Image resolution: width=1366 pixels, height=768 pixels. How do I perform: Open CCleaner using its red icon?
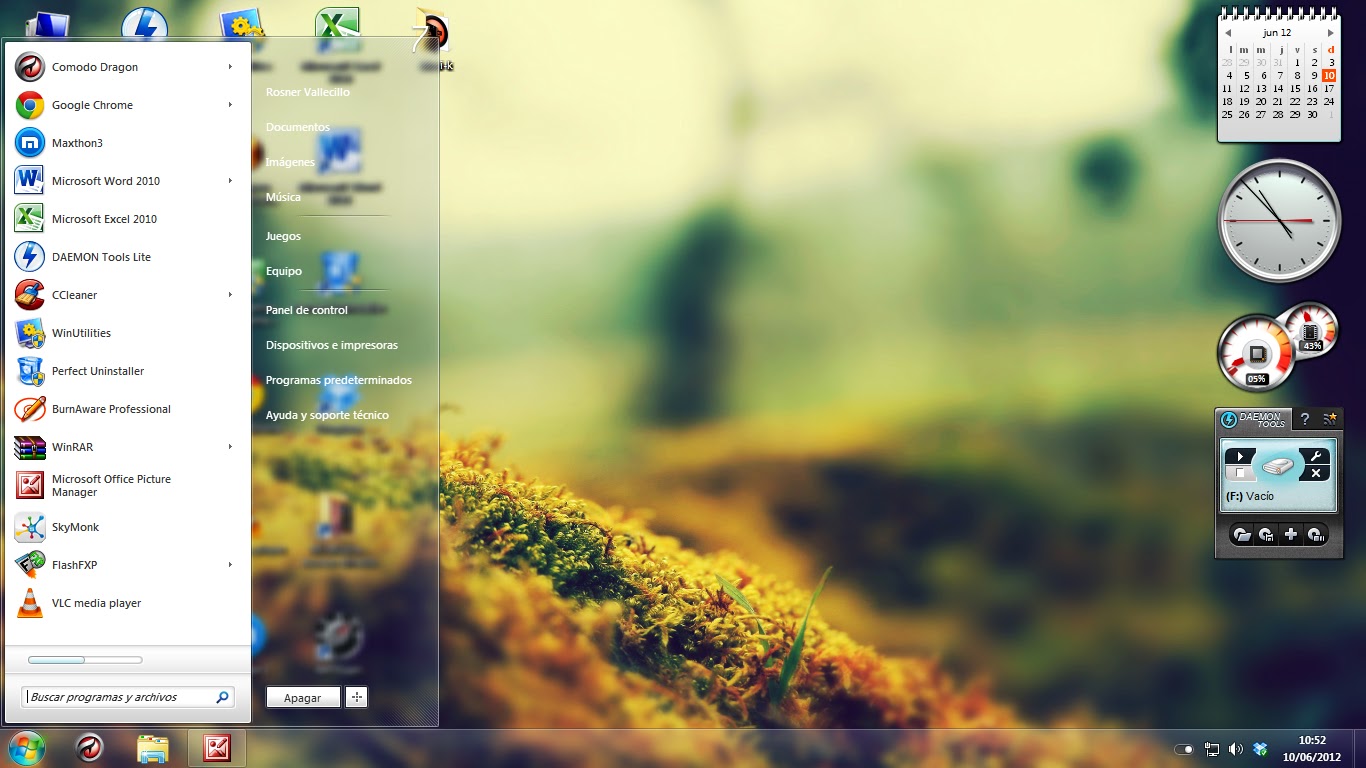point(30,295)
